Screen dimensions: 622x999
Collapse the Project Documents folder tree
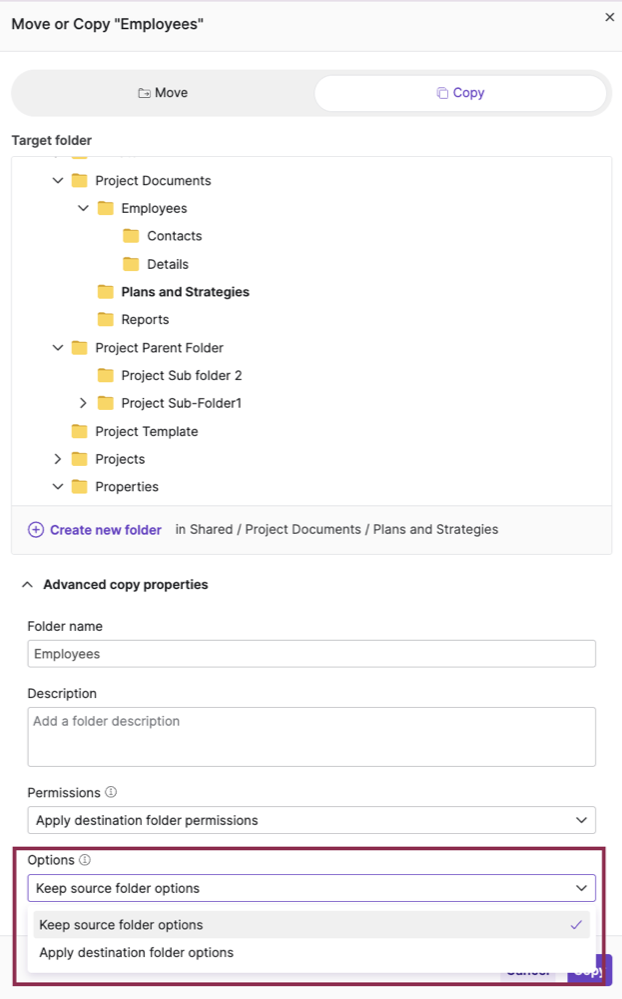58,181
